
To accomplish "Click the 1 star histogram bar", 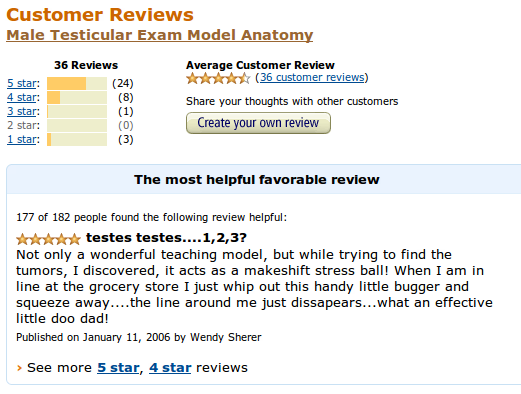I will pos(77,139).
